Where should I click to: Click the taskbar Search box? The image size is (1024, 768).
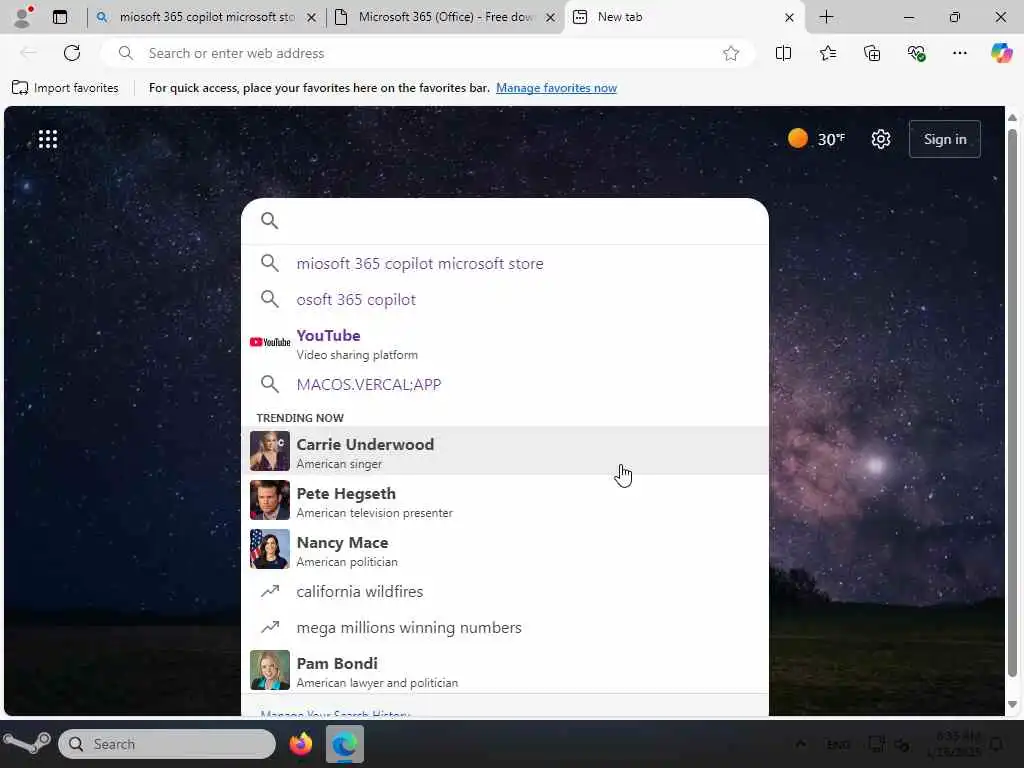pos(167,744)
